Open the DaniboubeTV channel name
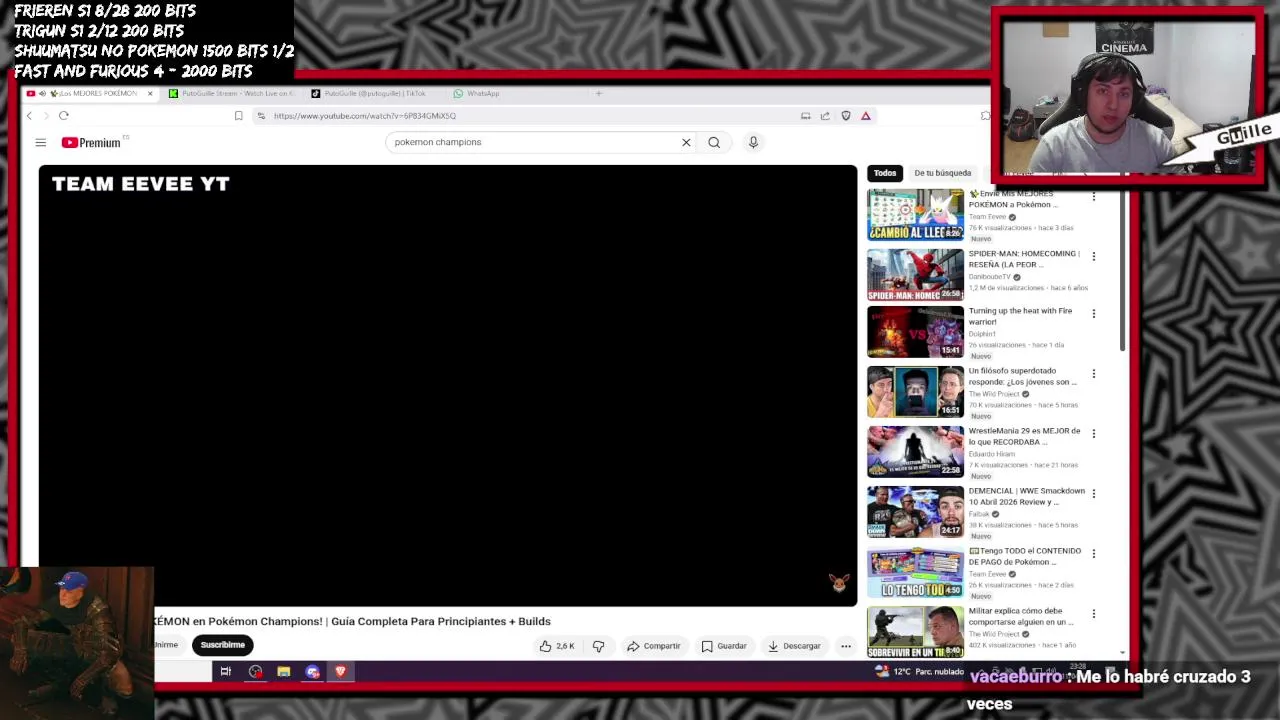The image size is (1280, 720). point(990,277)
